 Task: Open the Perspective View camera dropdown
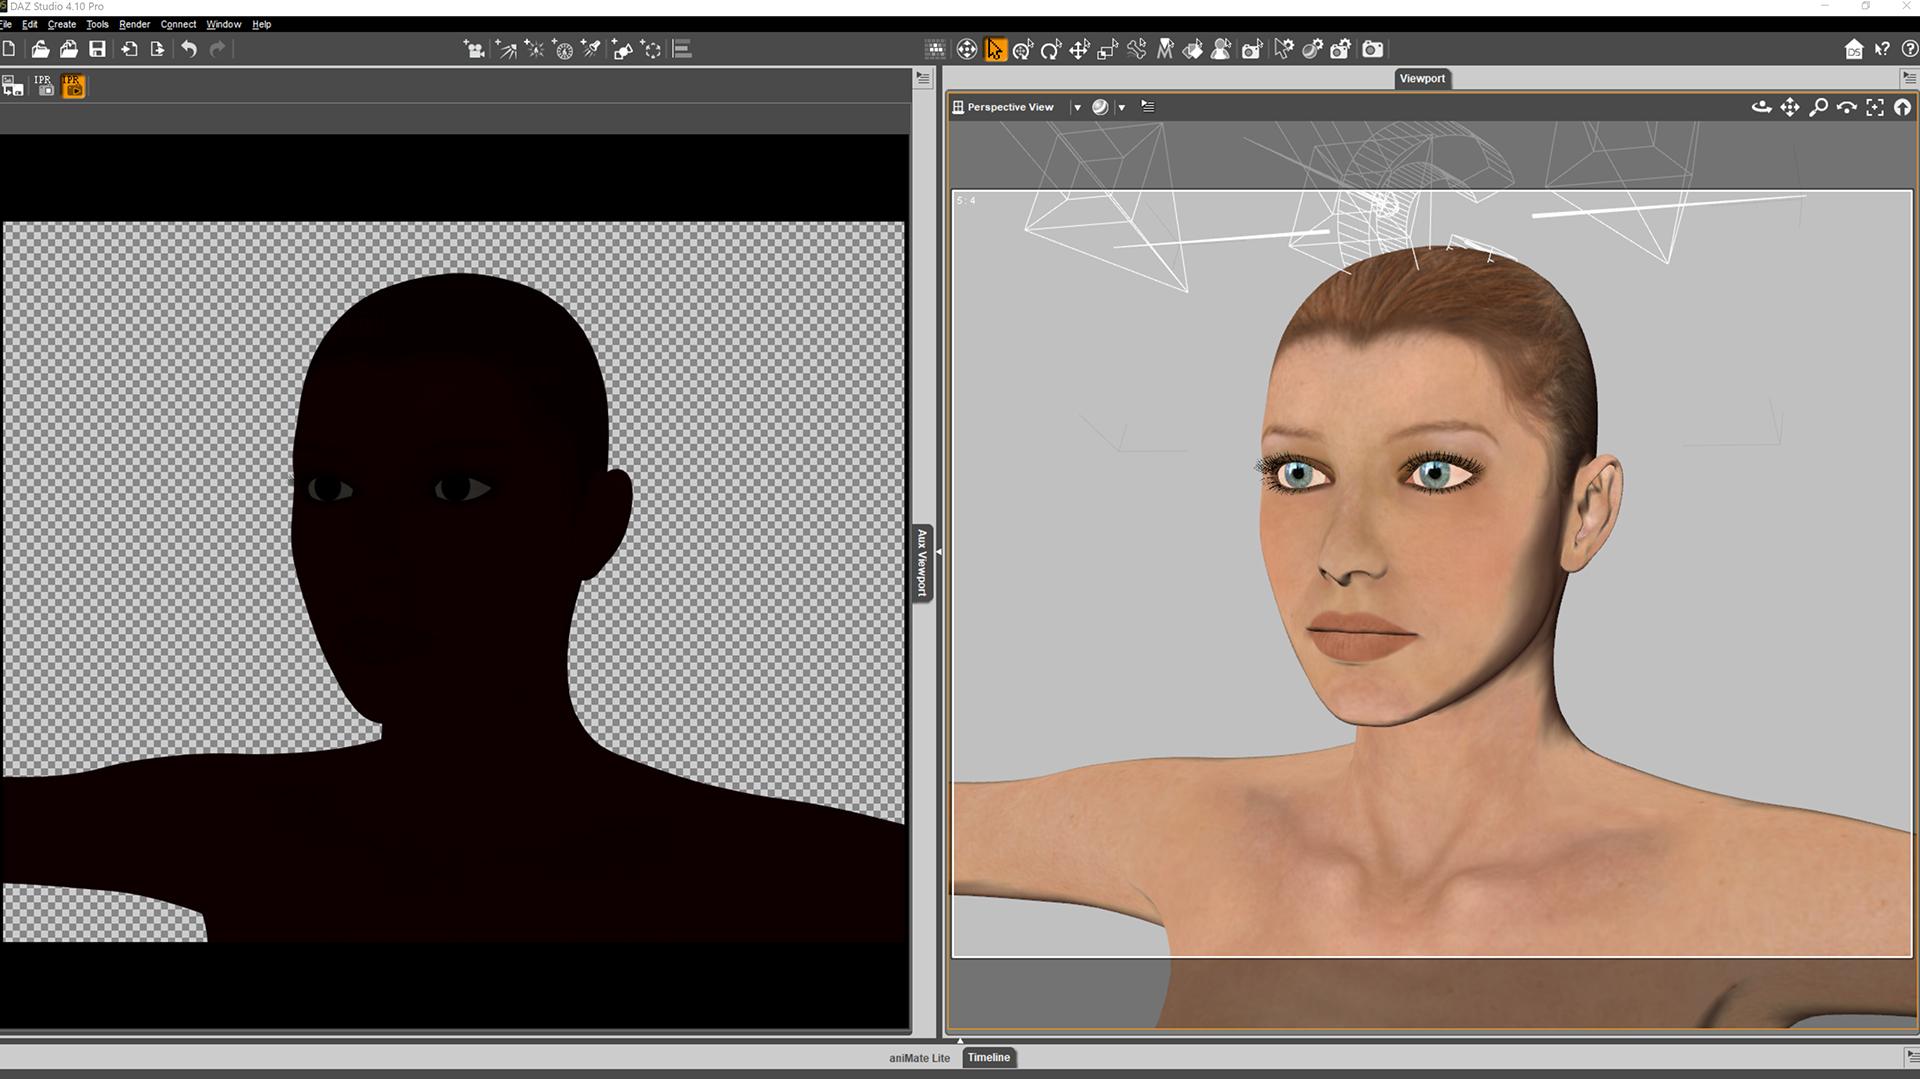tap(1077, 107)
